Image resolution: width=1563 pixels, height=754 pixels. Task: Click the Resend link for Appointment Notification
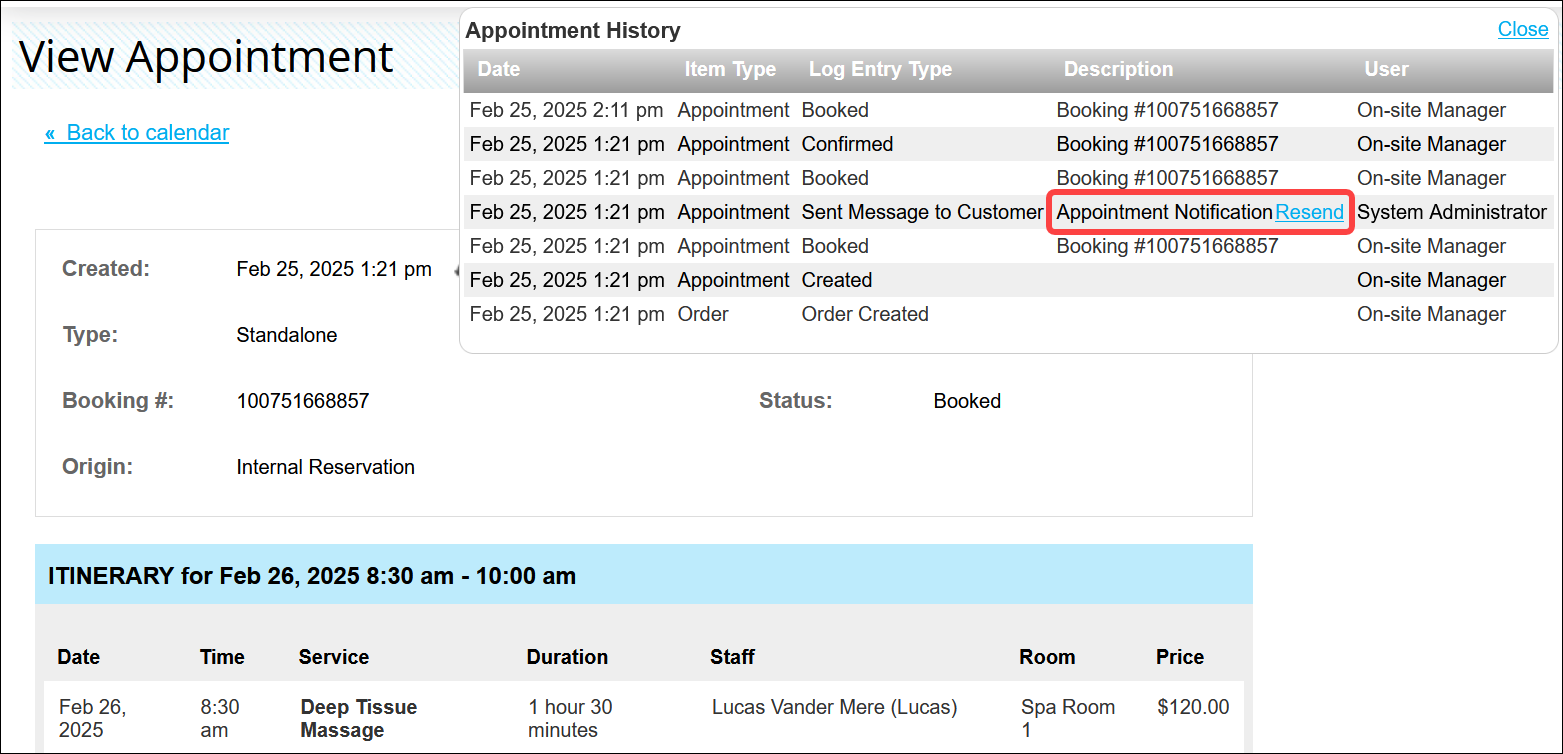tap(1309, 212)
